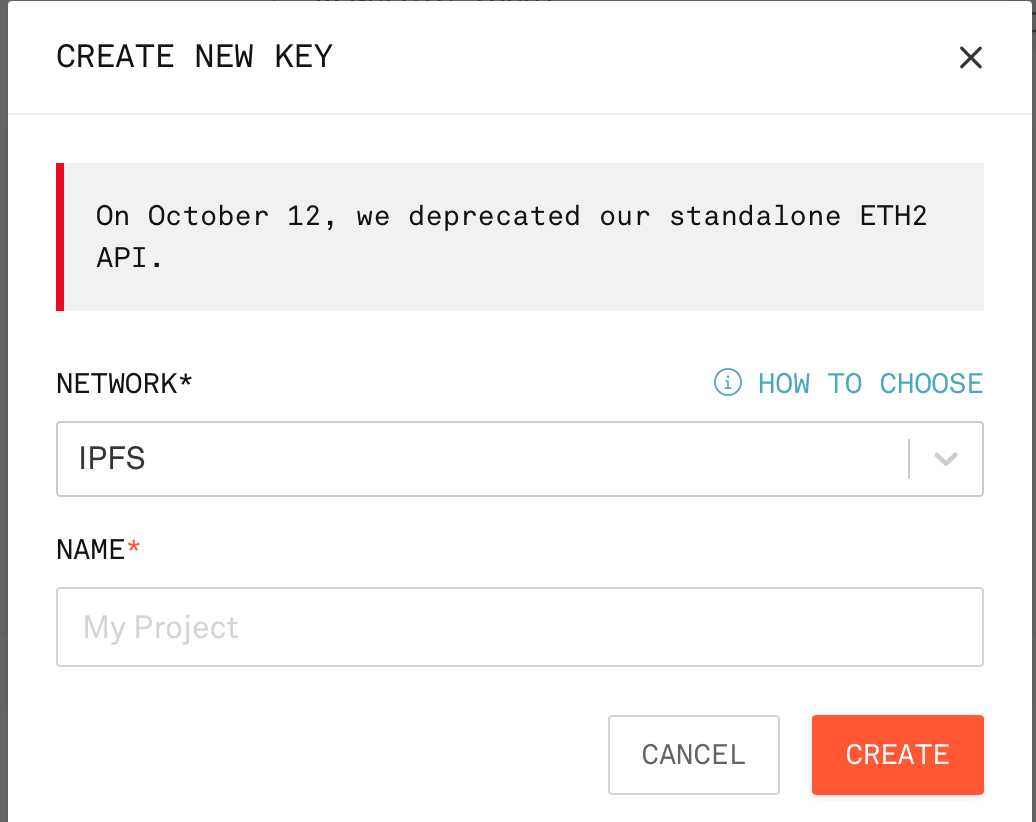Expand the Network dropdown chevron arrow
This screenshot has height=822, width=1036.
tap(945, 459)
